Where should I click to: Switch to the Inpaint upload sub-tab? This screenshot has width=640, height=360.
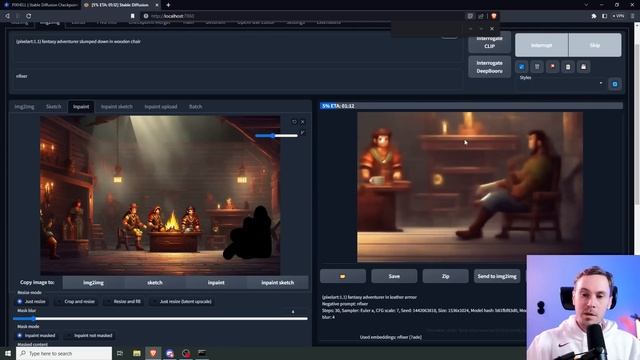click(x=161, y=107)
